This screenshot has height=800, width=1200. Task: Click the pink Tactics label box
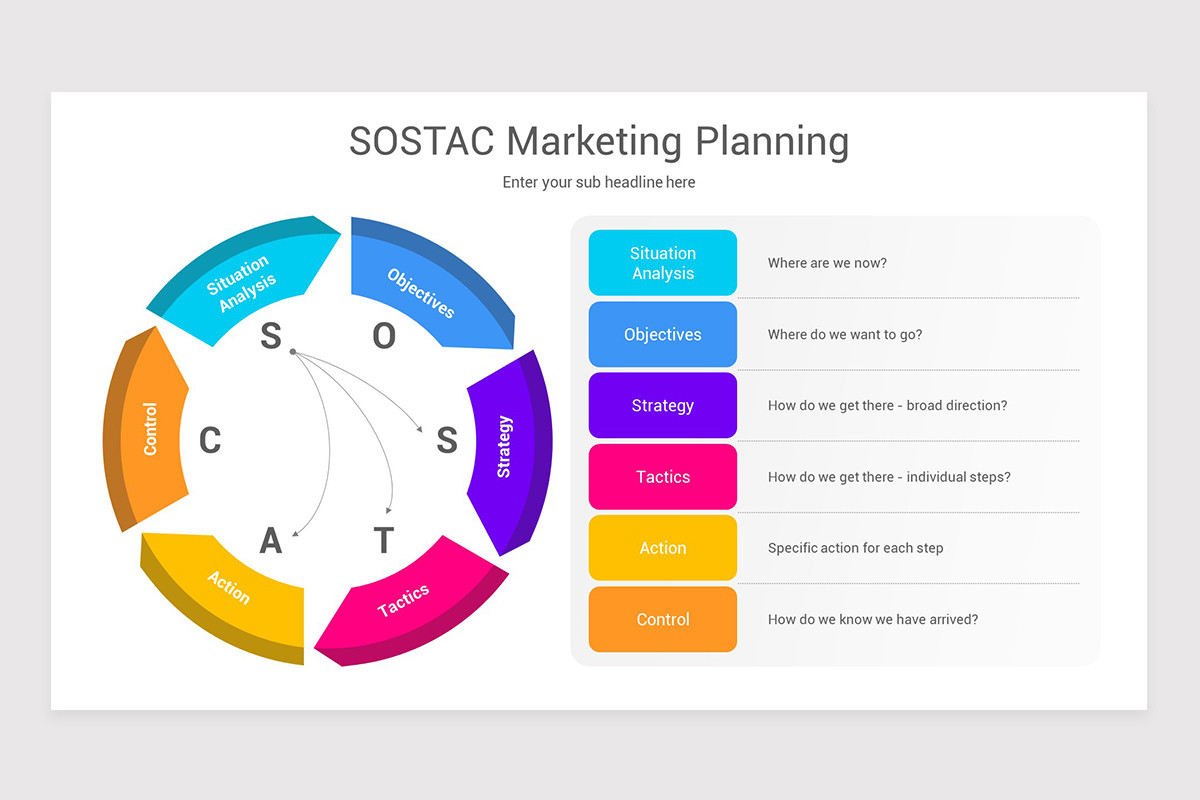[x=663, y=477]
